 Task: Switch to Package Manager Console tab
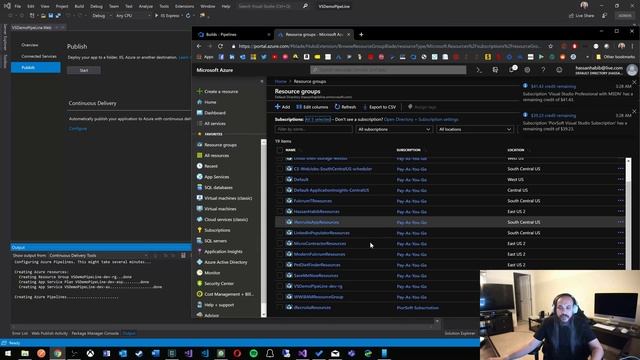tap(95, 333)
